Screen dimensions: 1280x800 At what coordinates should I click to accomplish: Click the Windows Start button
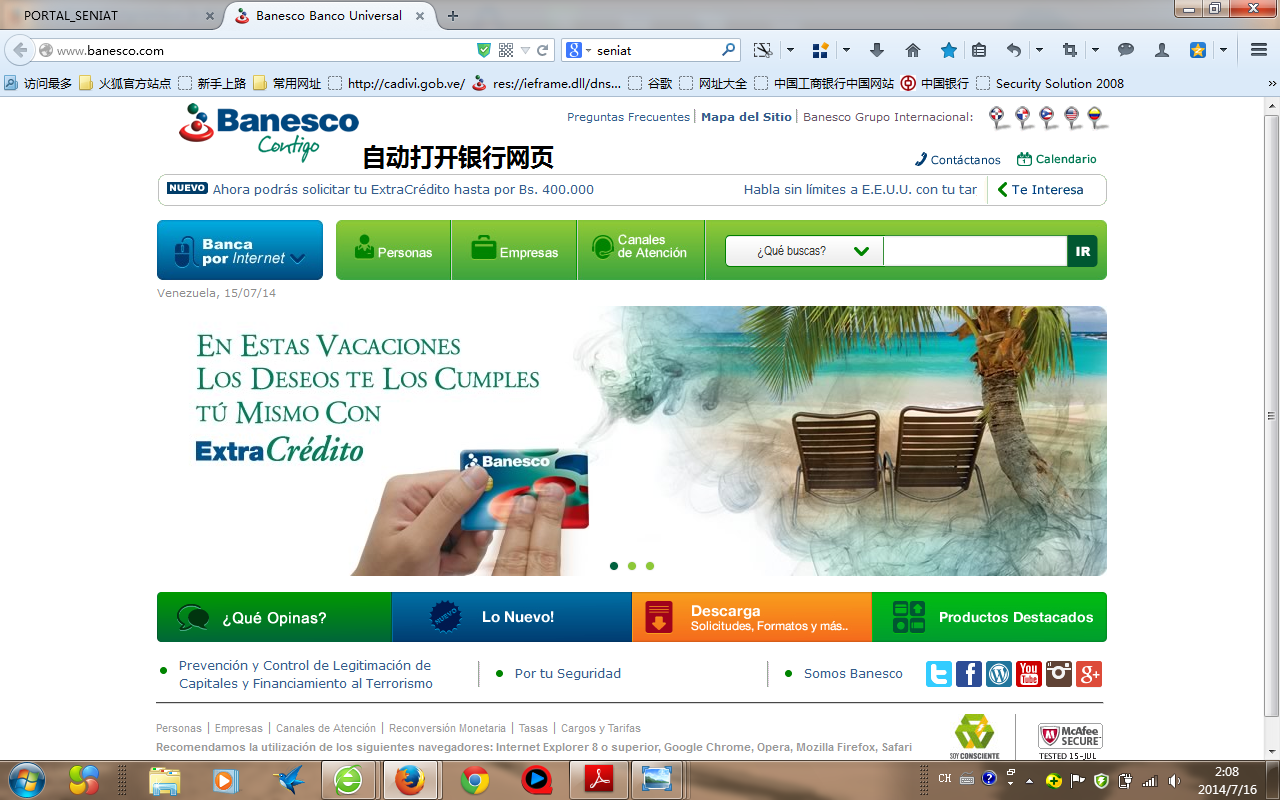click(x=27, y=779)
